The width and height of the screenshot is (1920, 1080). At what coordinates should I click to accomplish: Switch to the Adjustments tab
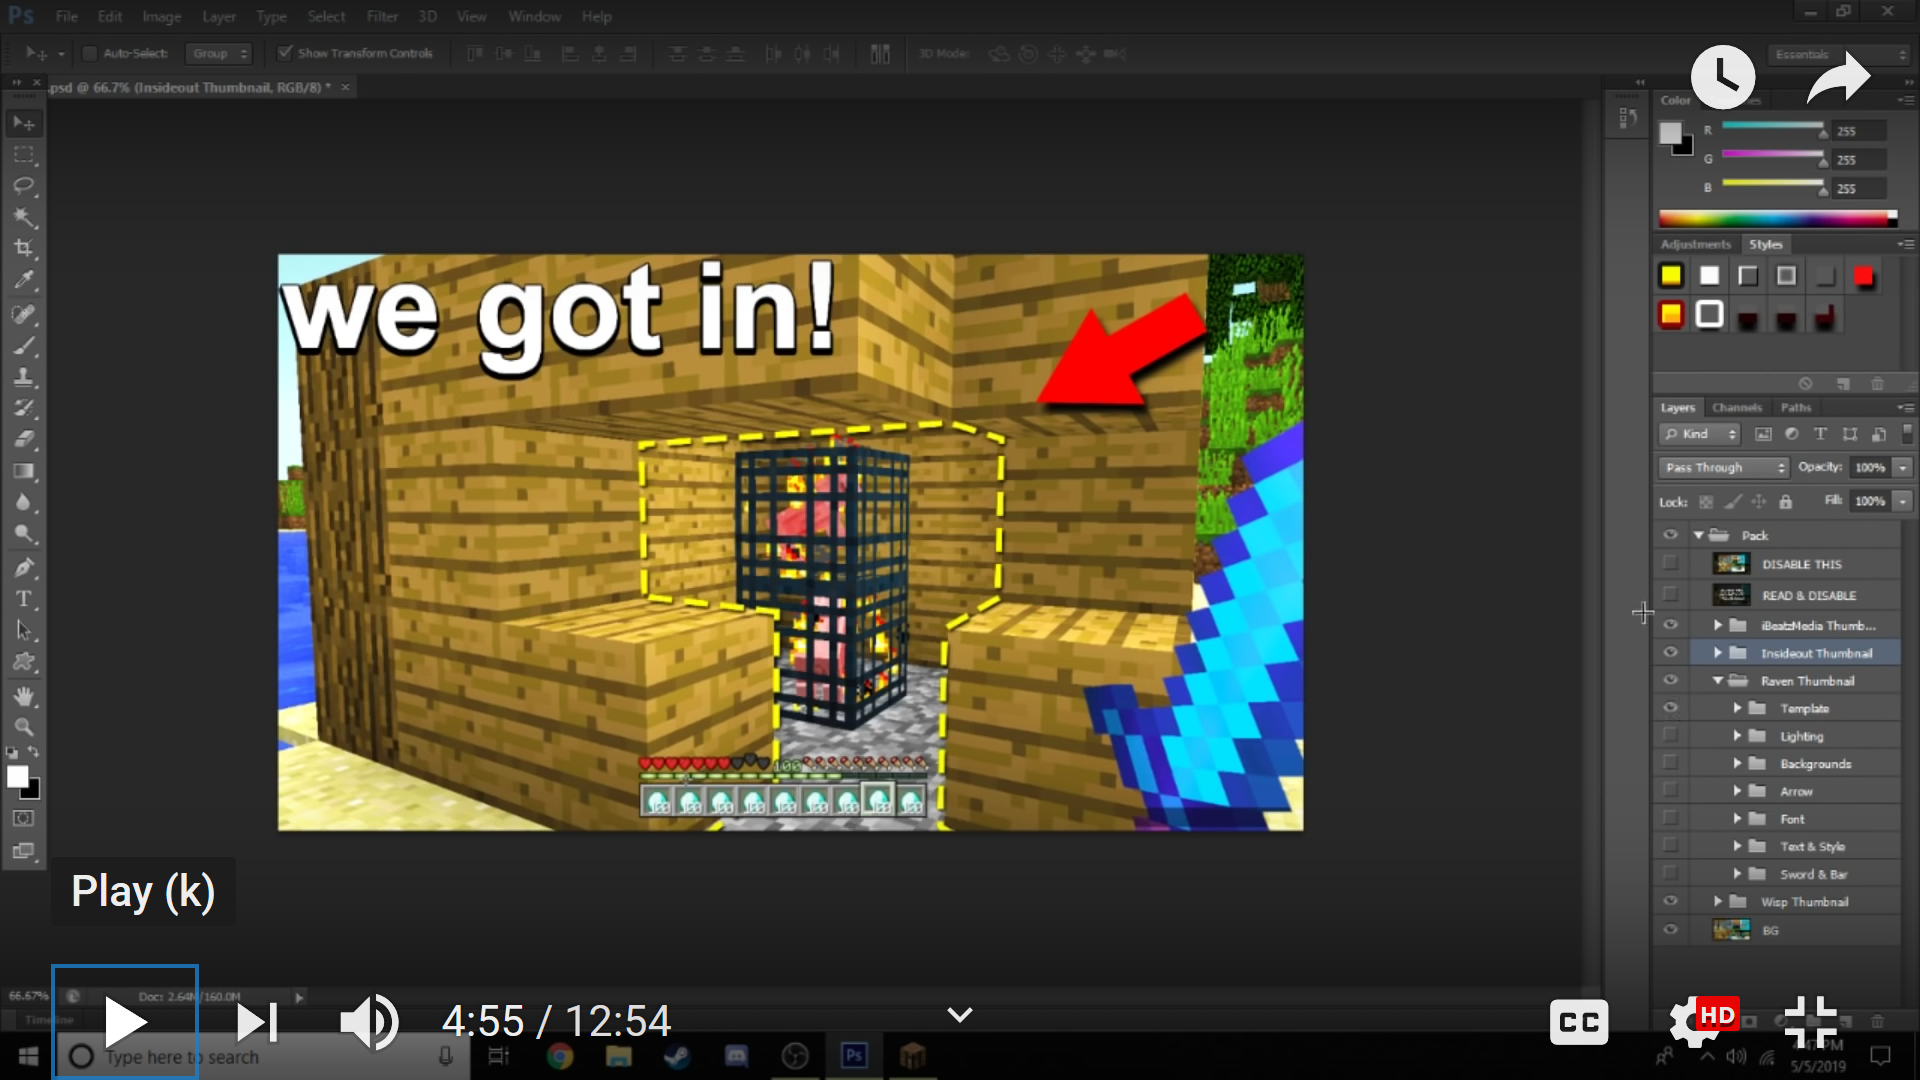1695,244
